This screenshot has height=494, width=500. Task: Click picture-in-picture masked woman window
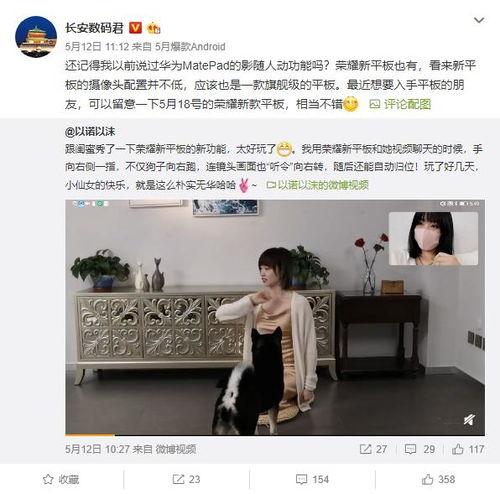pos(433,238)
